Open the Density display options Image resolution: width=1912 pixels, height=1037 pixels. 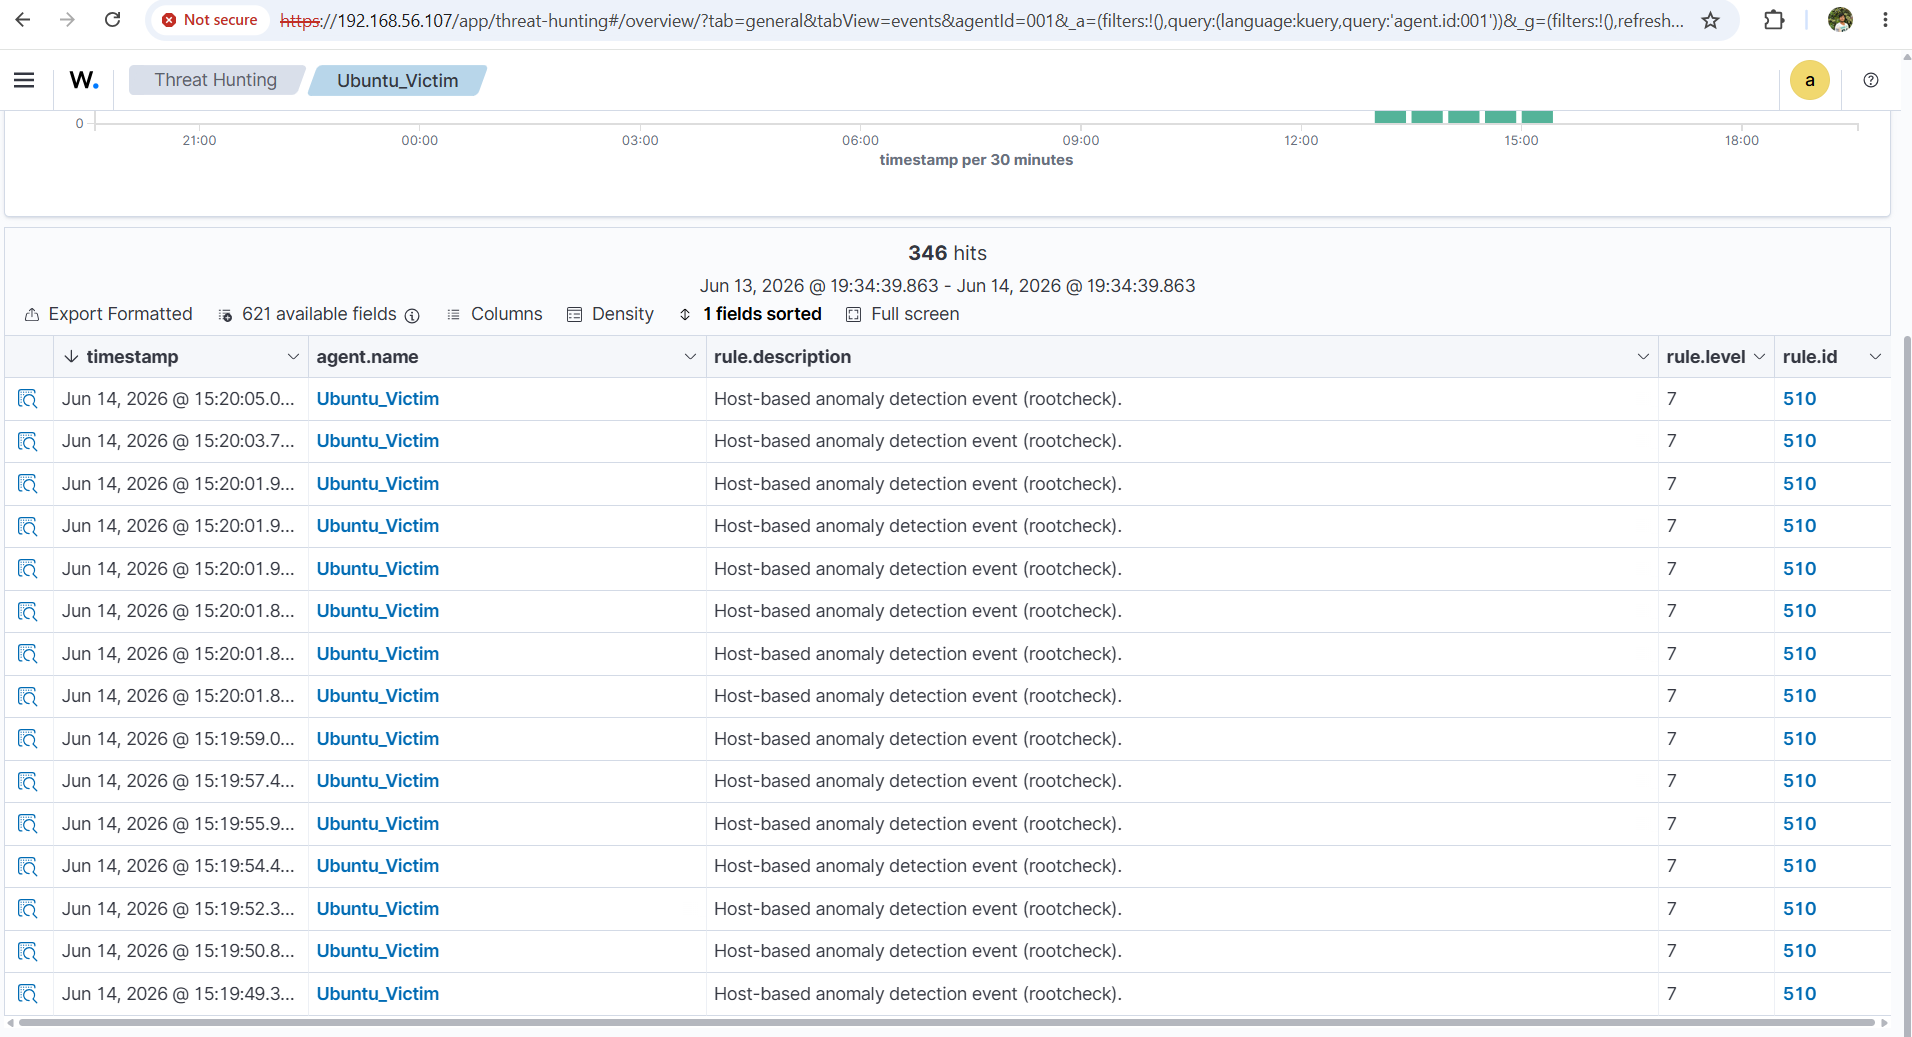[x=610, y=314]
